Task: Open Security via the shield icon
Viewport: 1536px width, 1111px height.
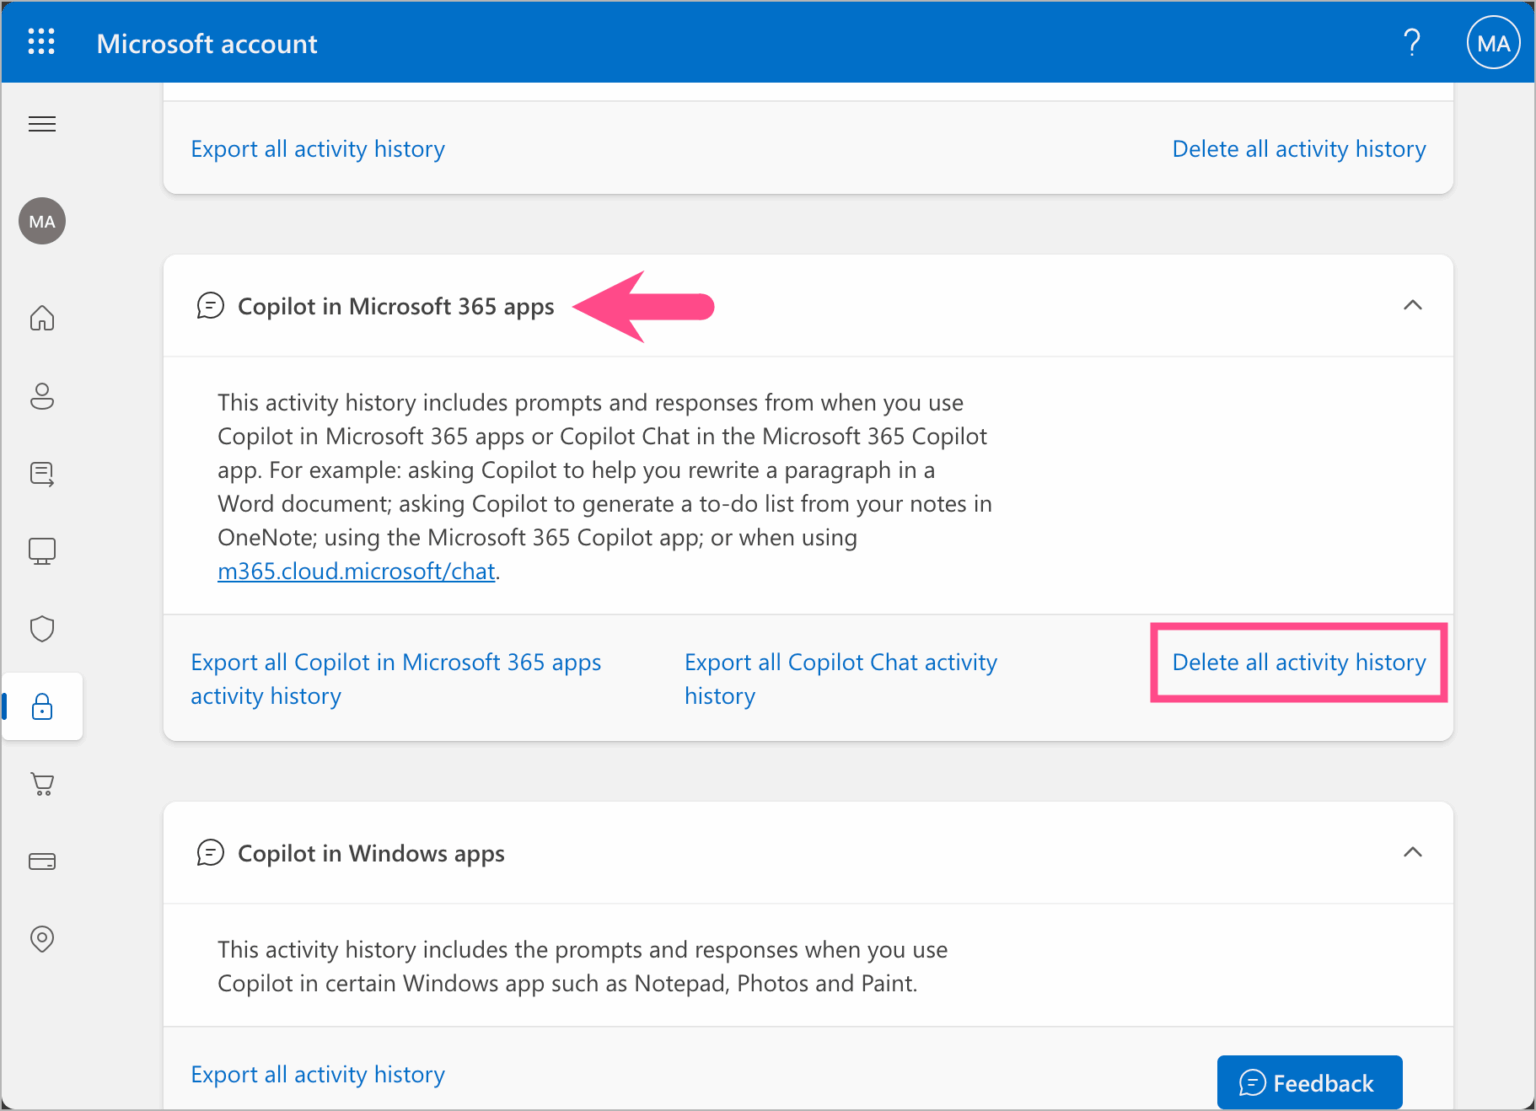Action: tap(42, 628)
